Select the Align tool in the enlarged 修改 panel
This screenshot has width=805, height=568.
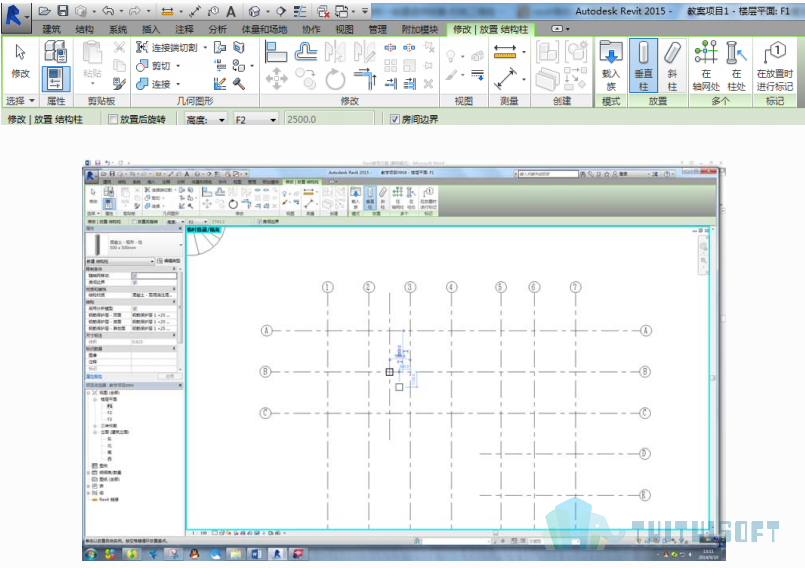coord(276,51)
